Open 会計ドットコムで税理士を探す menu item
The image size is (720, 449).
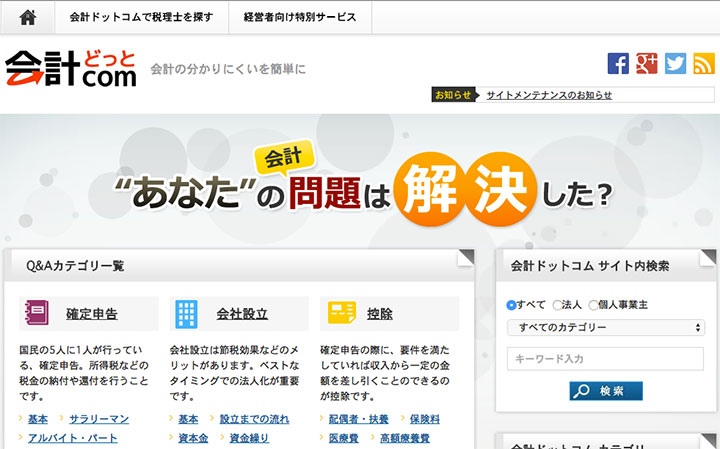[141, 17]
